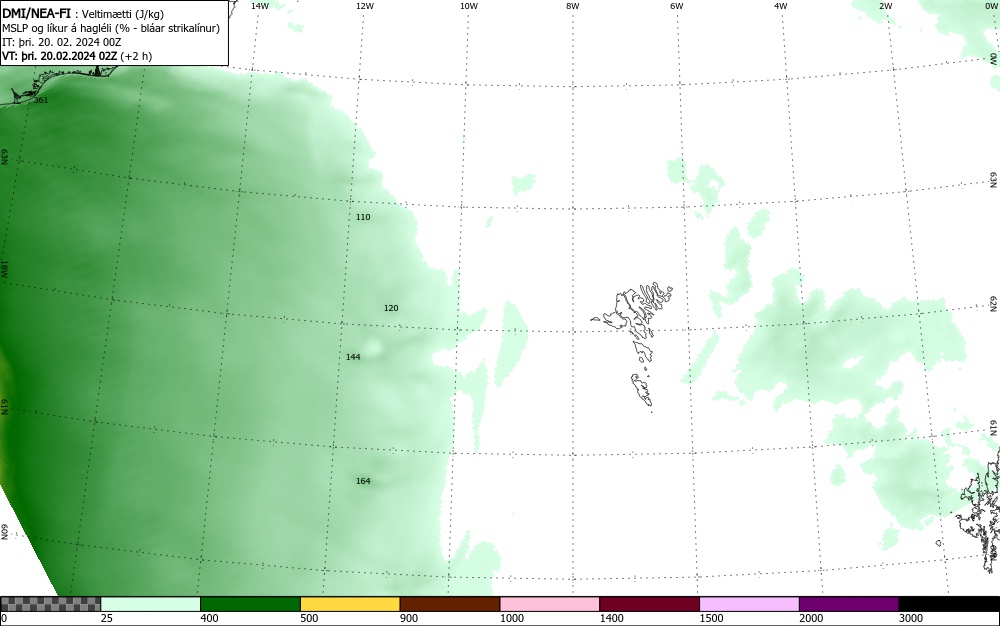Select the purple legend swatch
Viewport: 1000px width, 626px height.
coord(849,604)
